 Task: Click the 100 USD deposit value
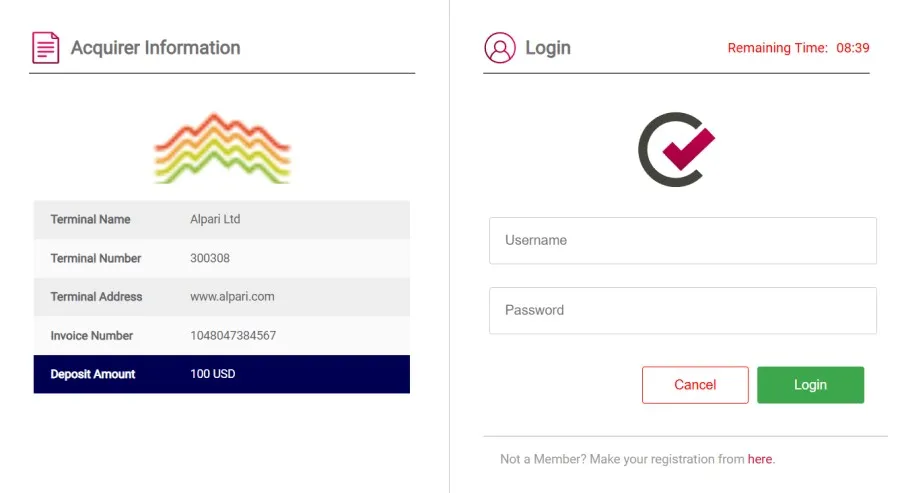coord(213,374)
